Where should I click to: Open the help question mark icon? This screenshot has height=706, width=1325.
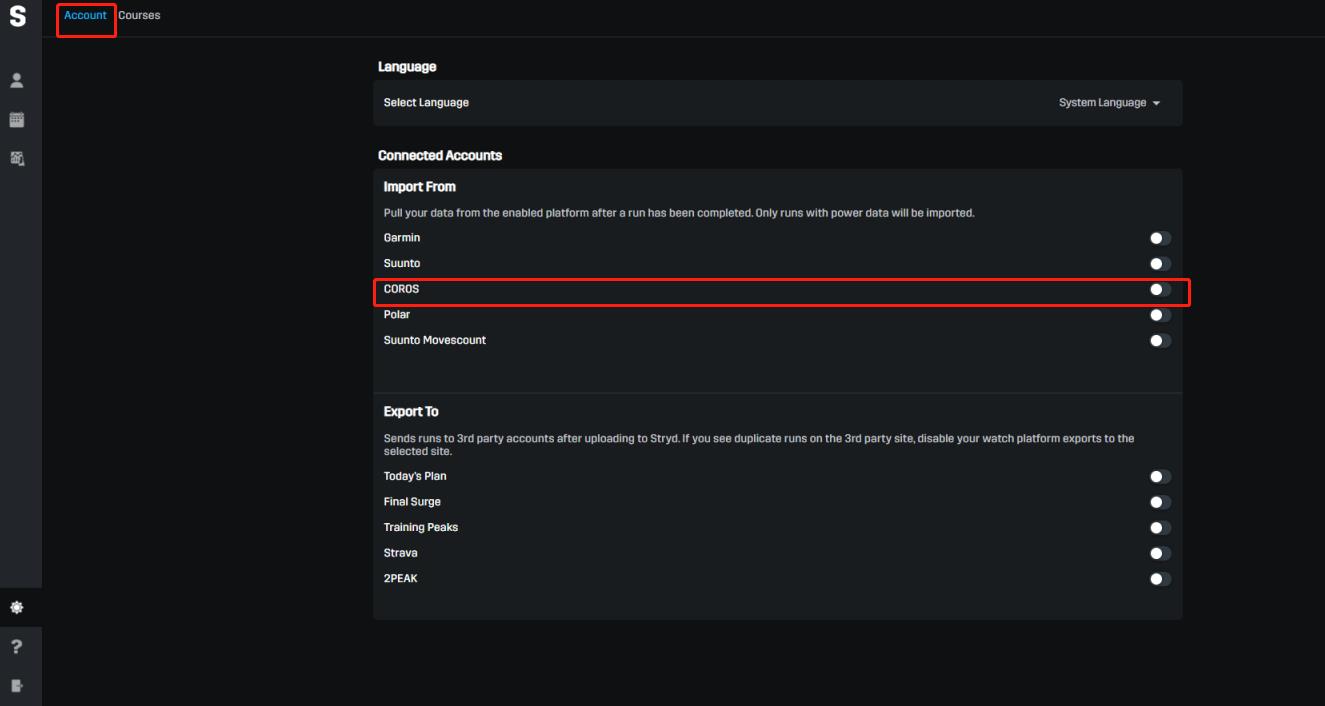pos(17,647)
